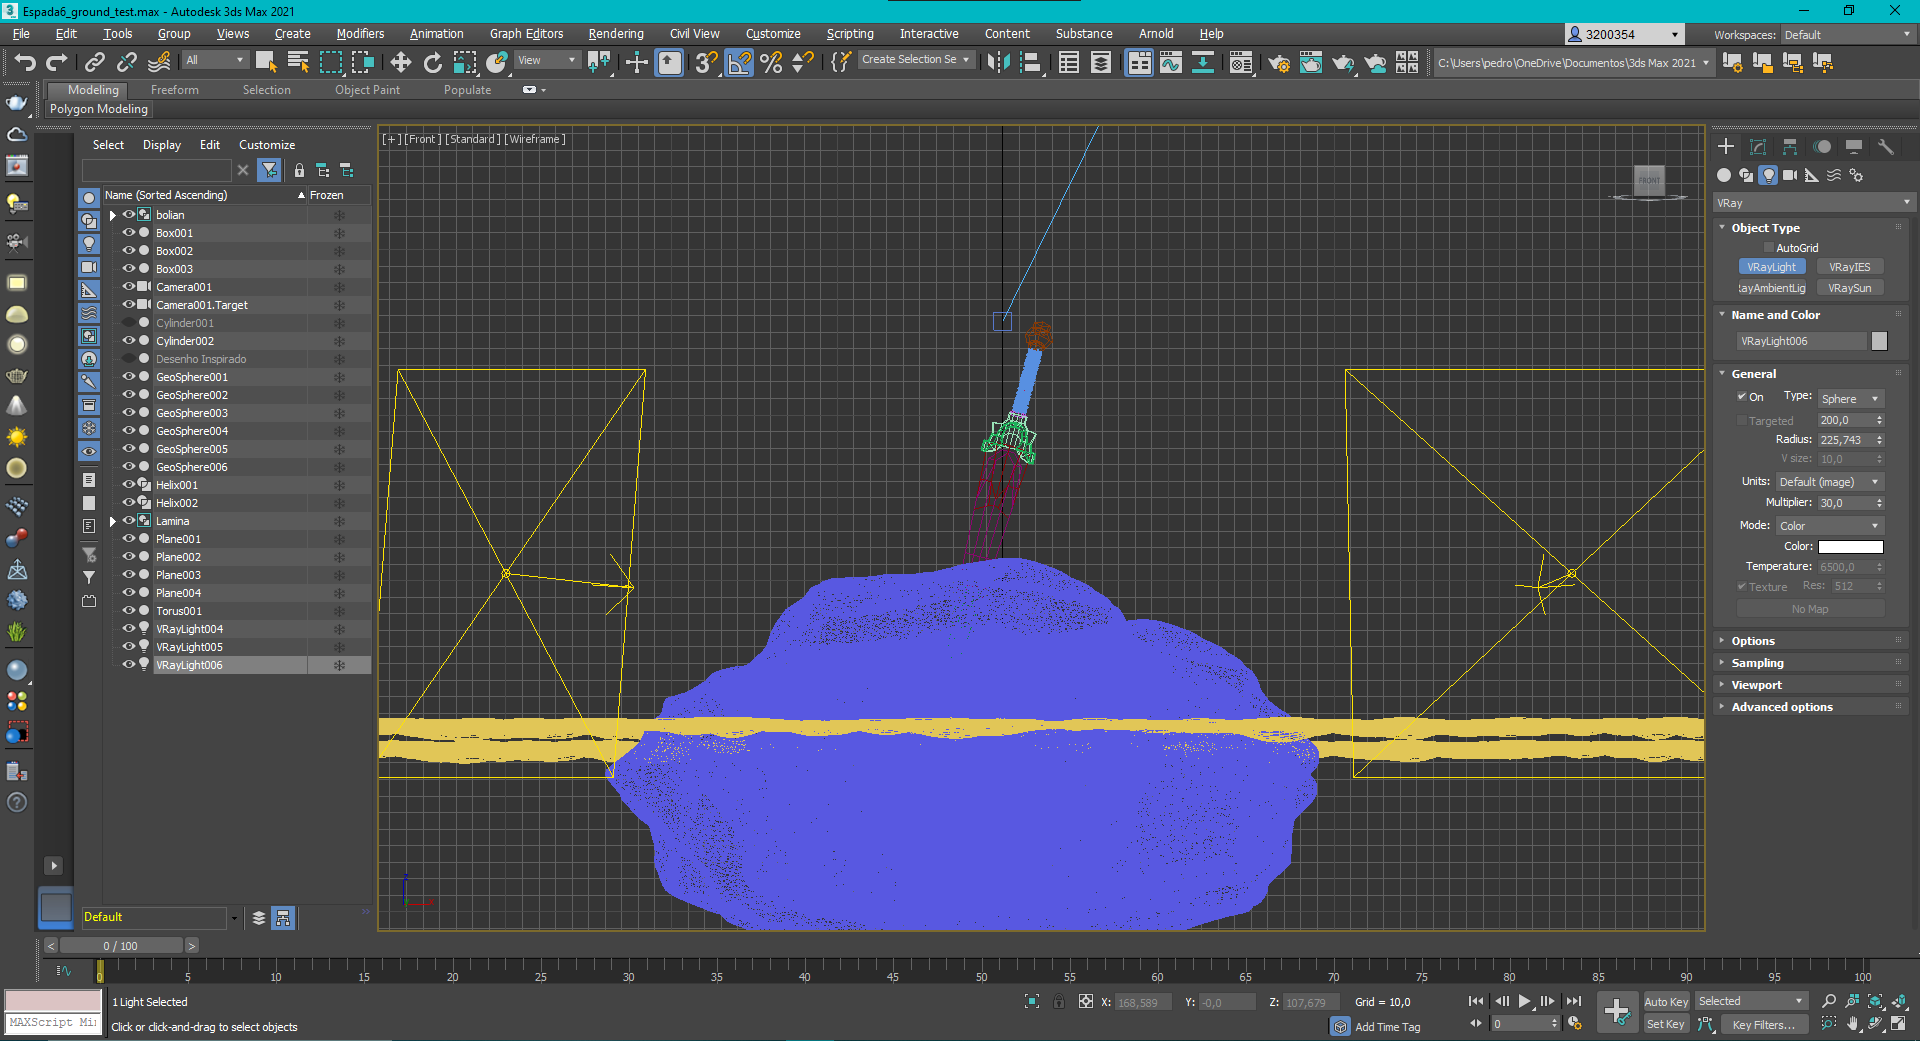Image resolution: width=1920 pixels, height=1041 pixels.
Task: Open the Mode Color dropdown
Action: click(1829, 526)
